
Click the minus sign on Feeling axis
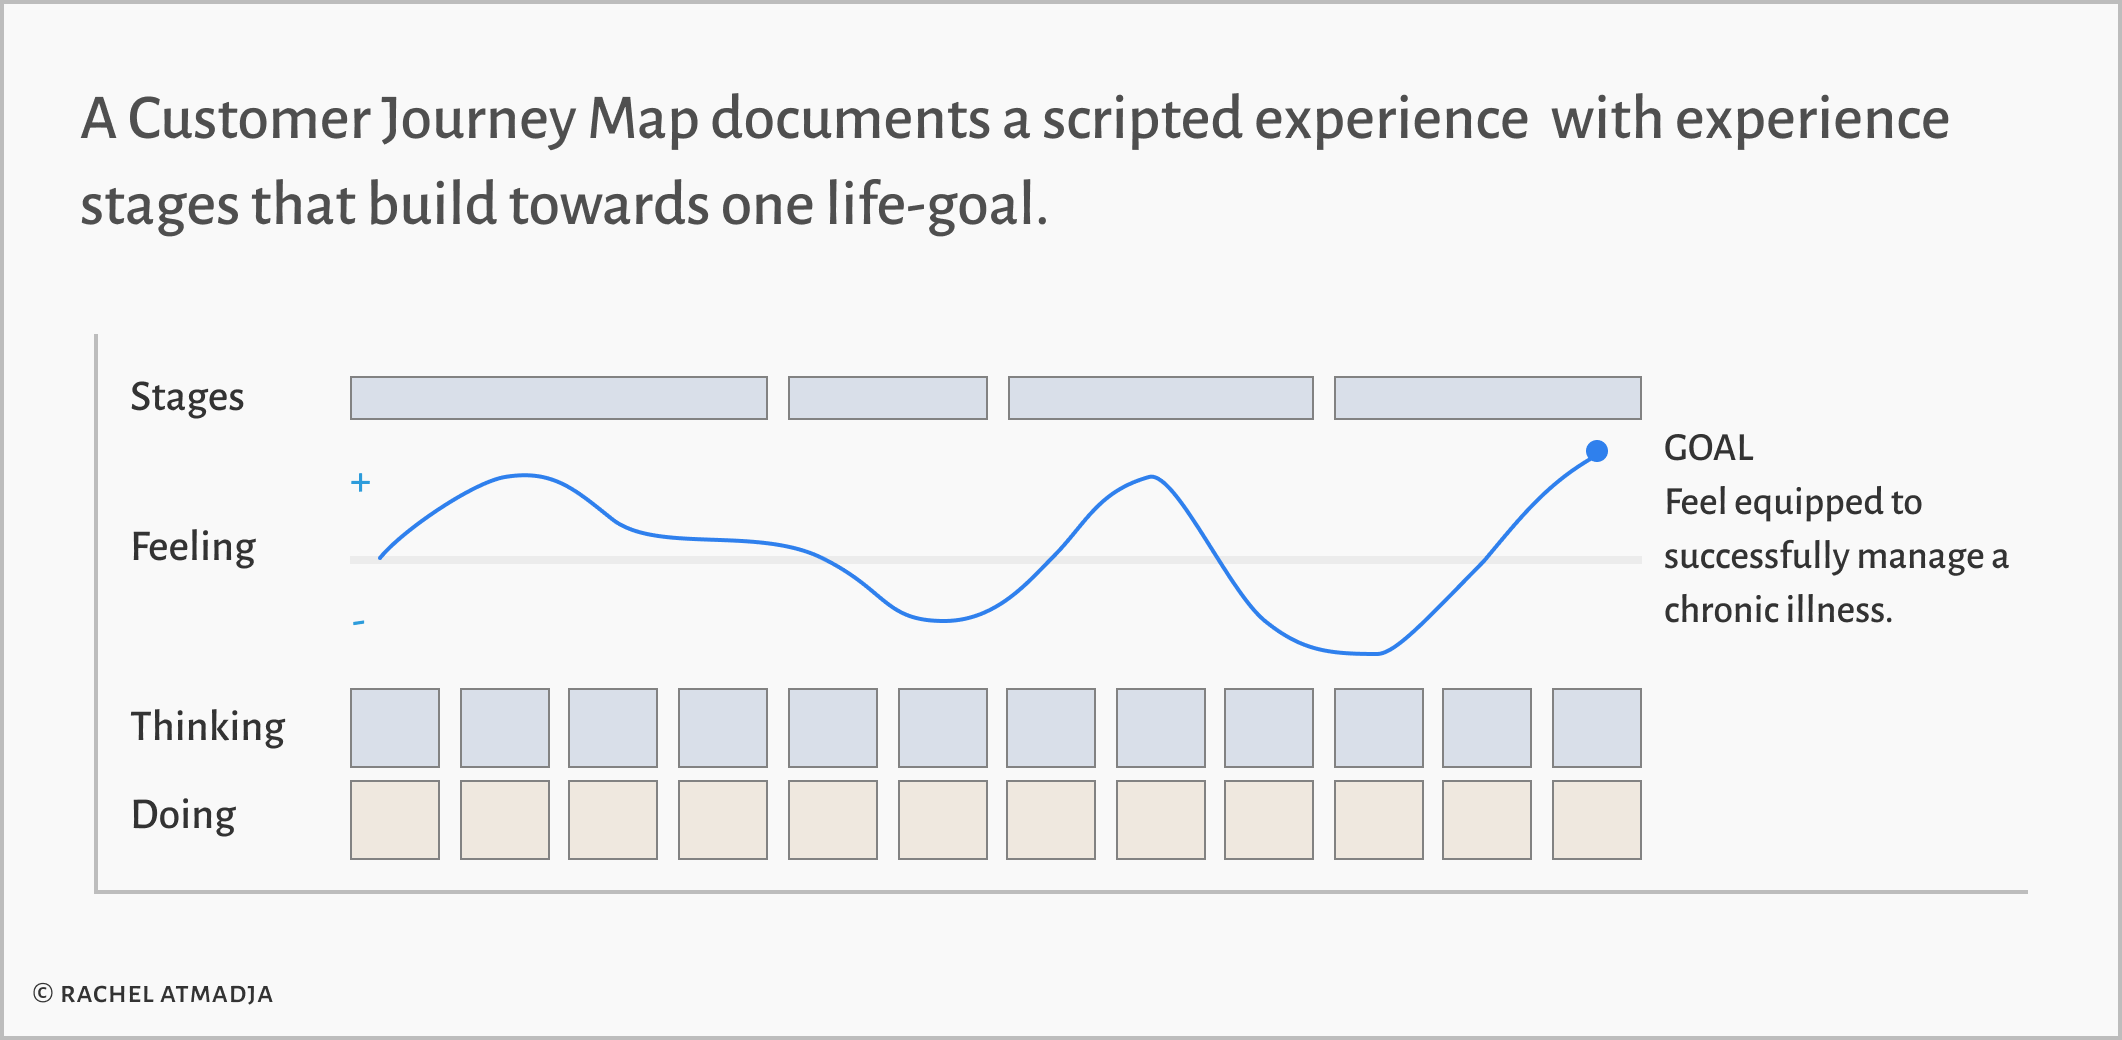[359, 623]
